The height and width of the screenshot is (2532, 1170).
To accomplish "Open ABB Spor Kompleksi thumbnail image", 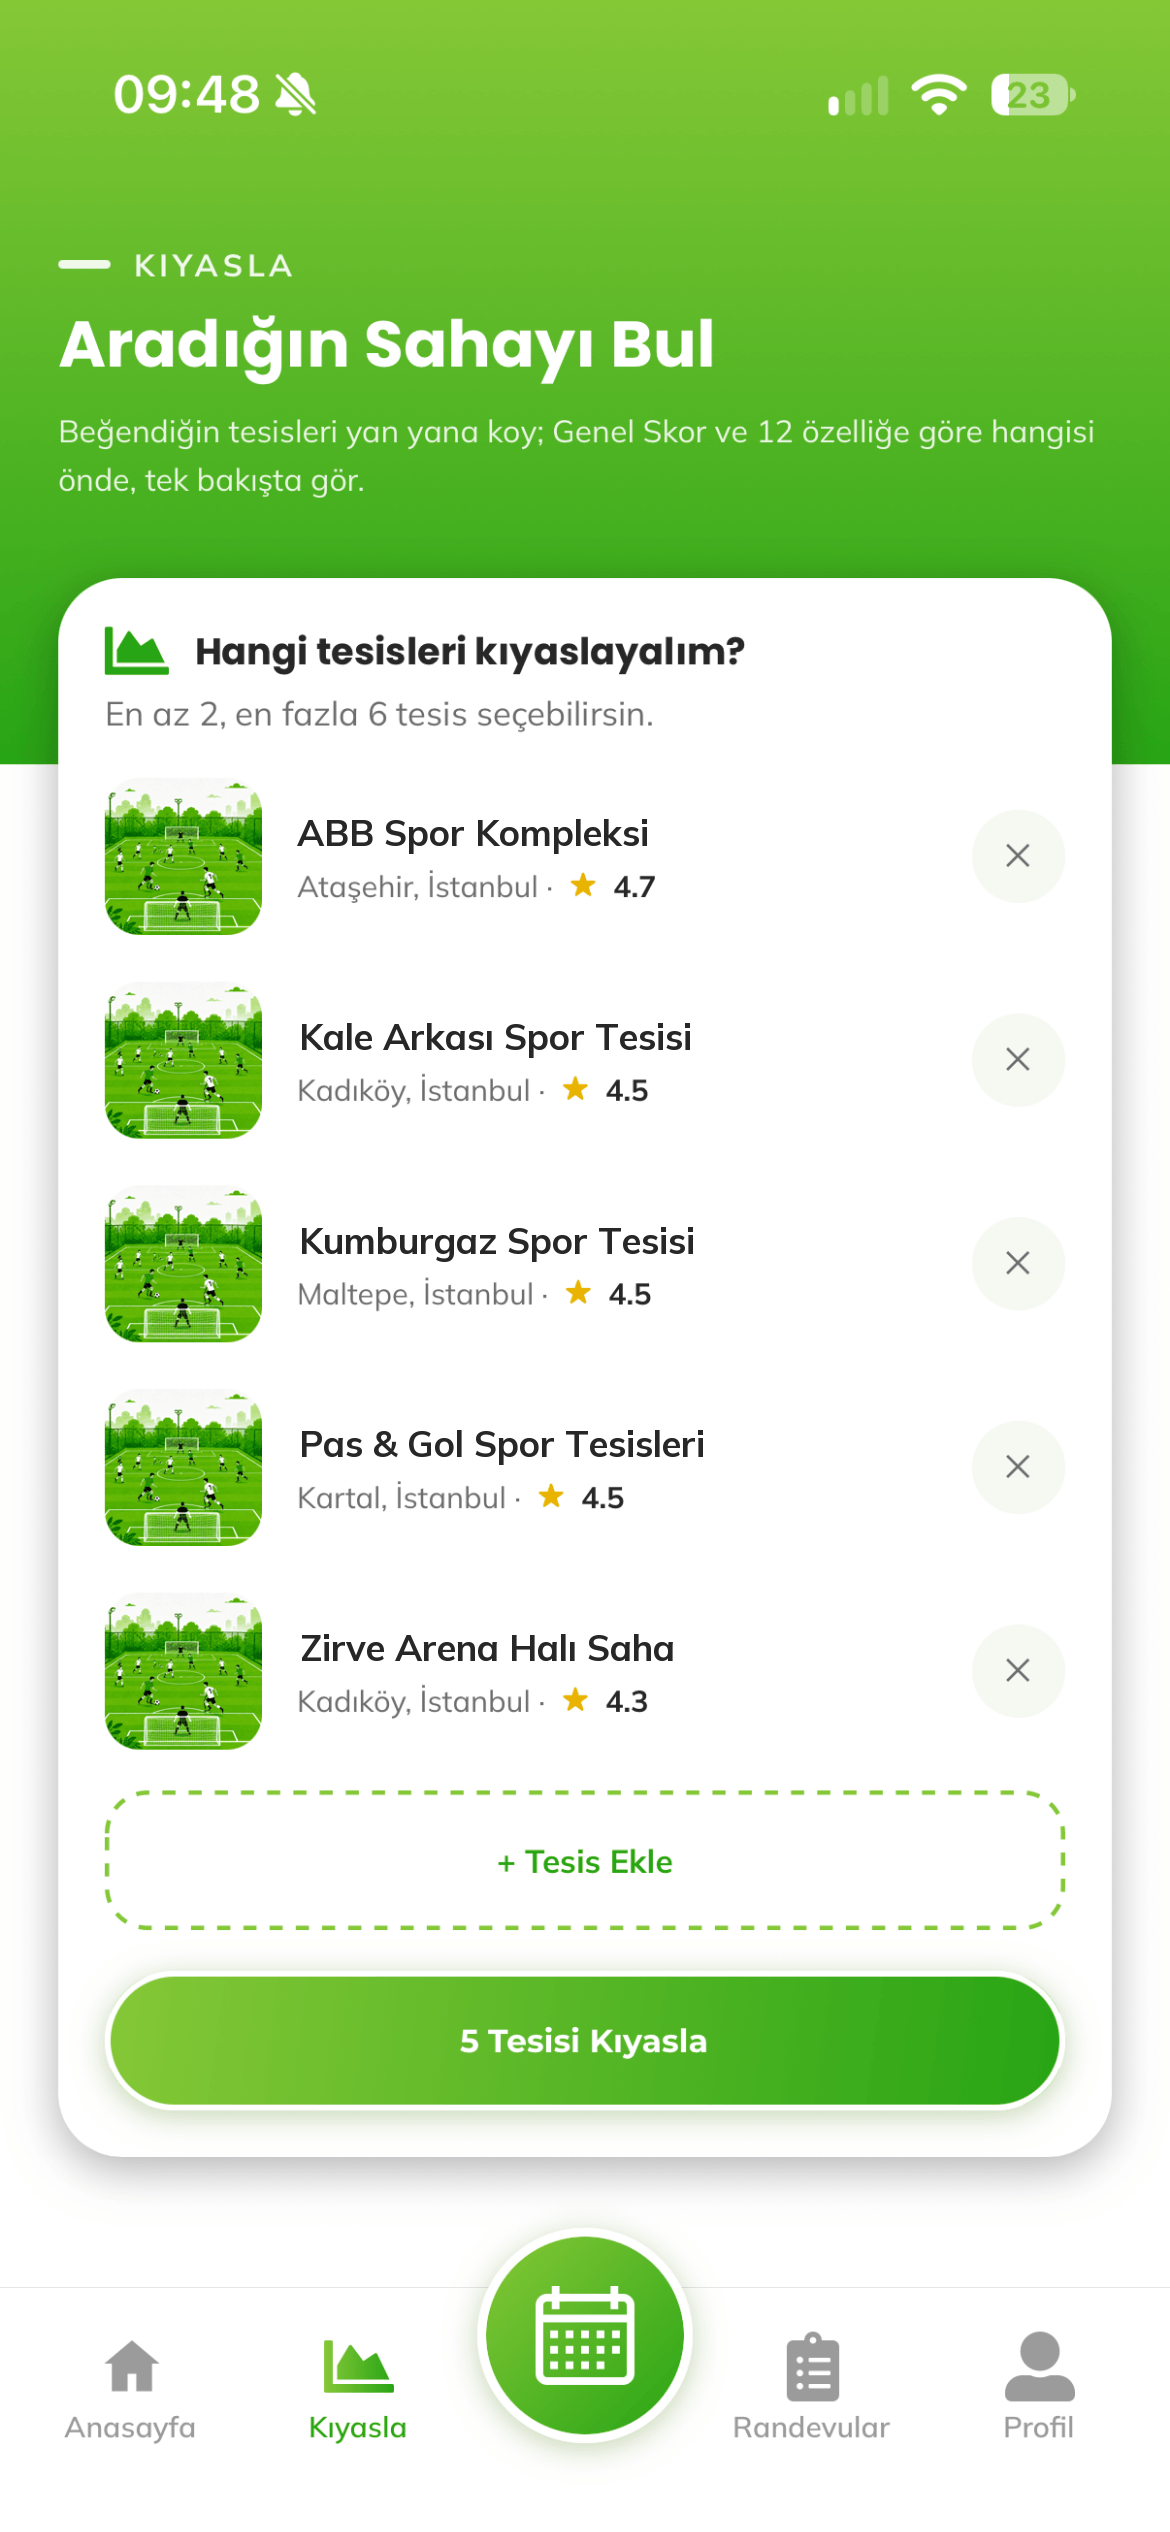I will click(183, 856).
